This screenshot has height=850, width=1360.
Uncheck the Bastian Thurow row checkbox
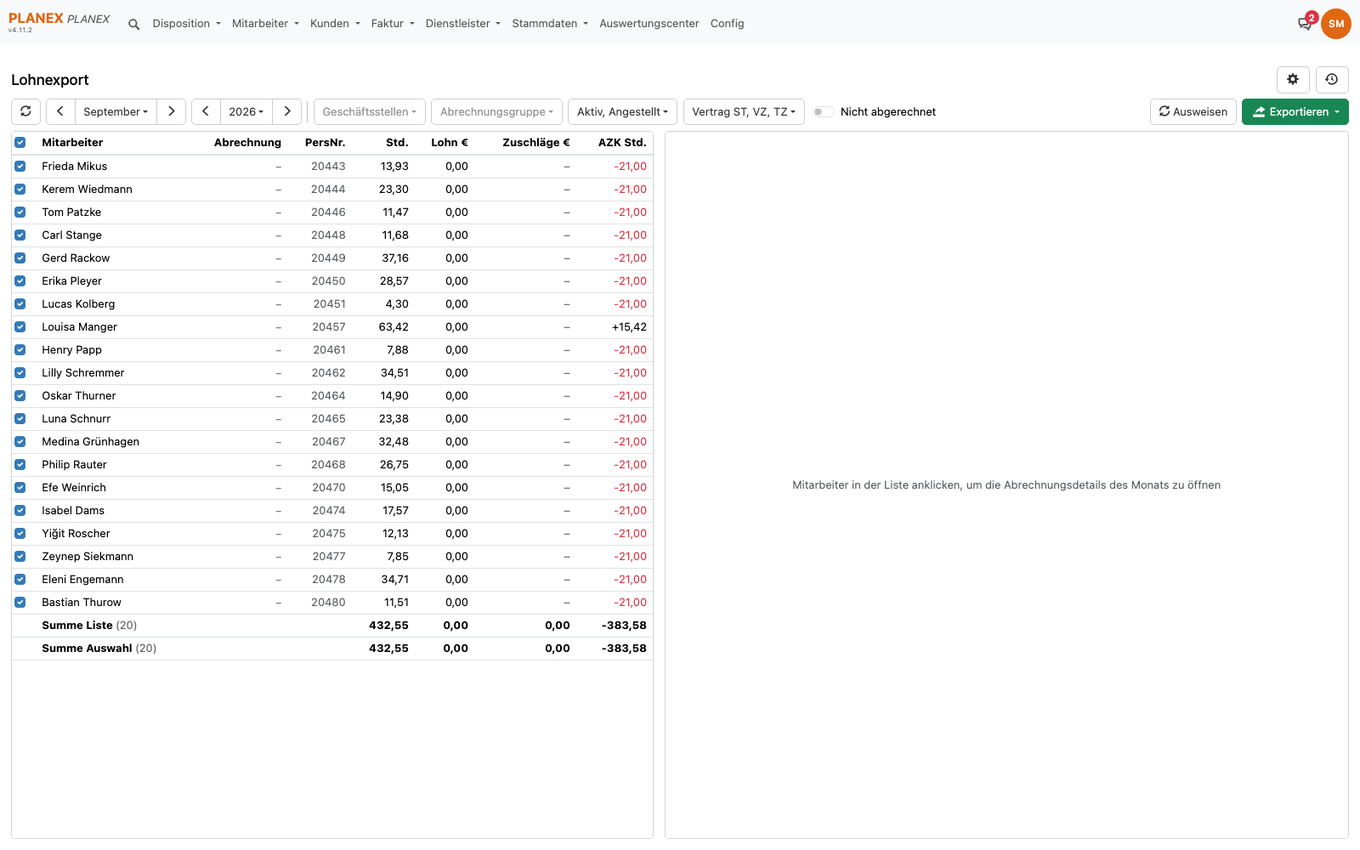(20, 603)
